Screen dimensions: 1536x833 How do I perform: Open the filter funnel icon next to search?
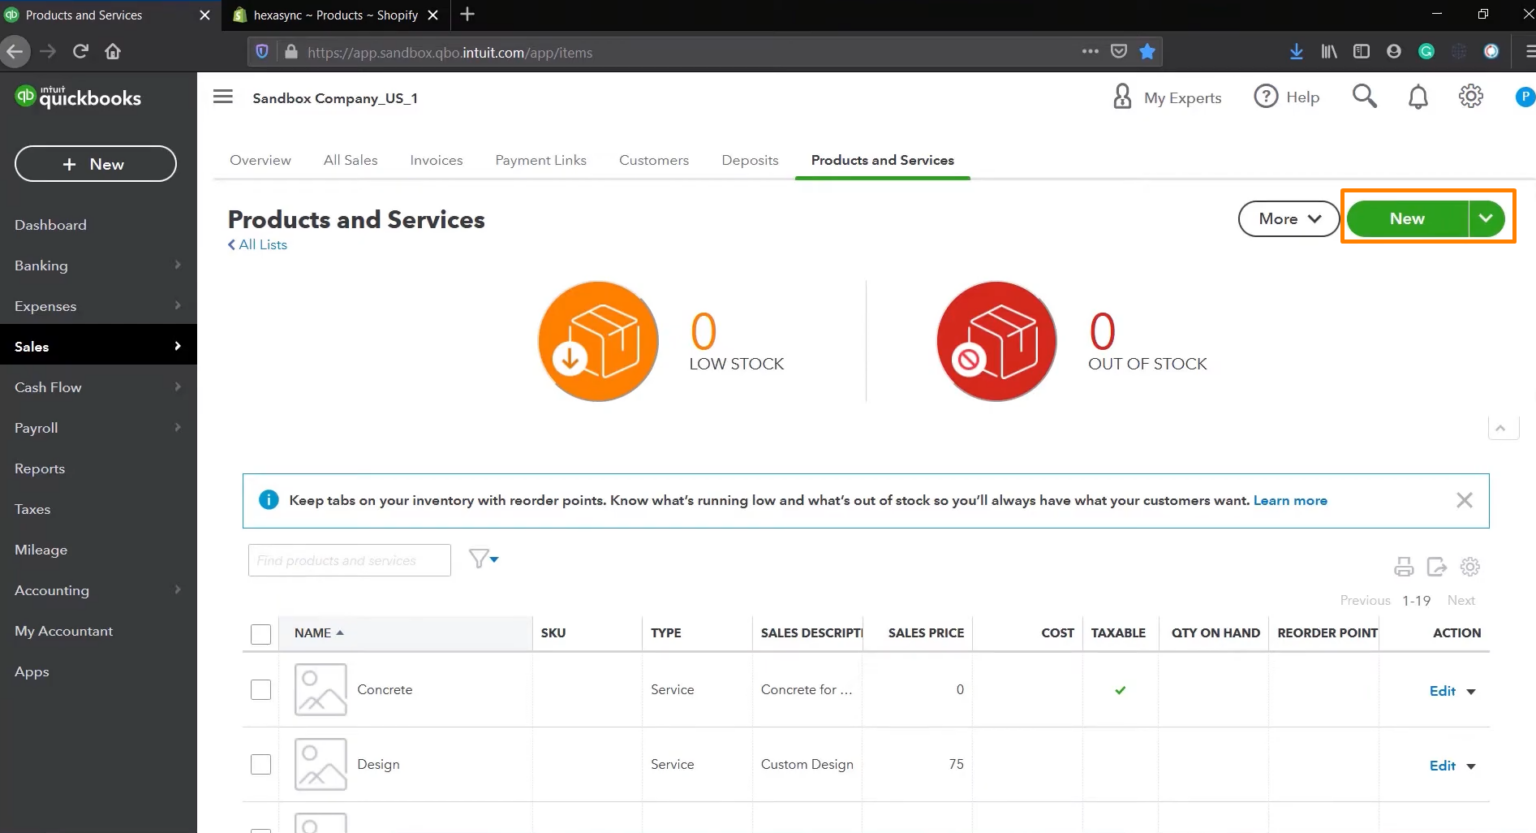click(x=484, y=559)
